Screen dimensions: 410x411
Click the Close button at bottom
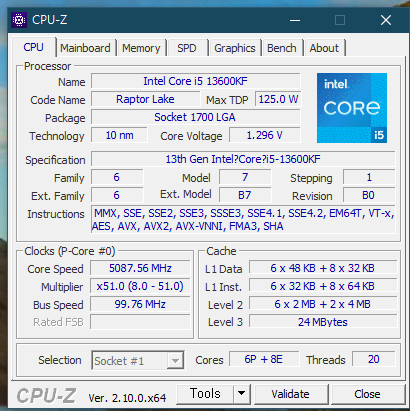[367, 394]
